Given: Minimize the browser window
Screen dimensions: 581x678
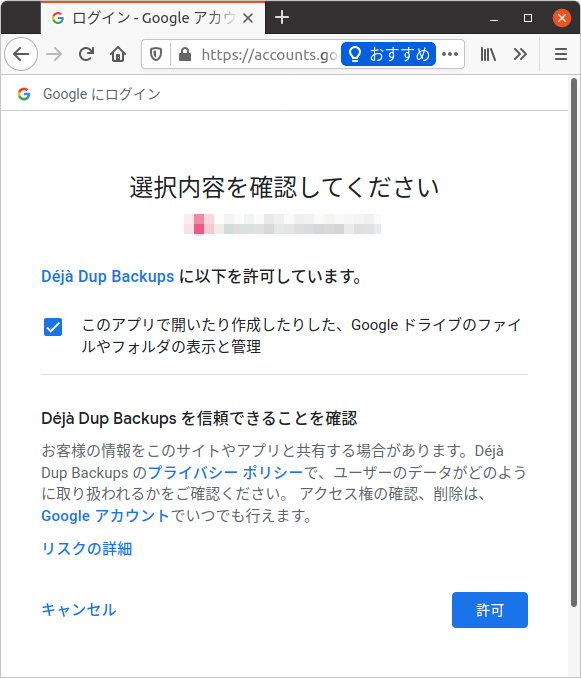Looking at the screenshot, I should pyautogui.click(x=494, y=18).
